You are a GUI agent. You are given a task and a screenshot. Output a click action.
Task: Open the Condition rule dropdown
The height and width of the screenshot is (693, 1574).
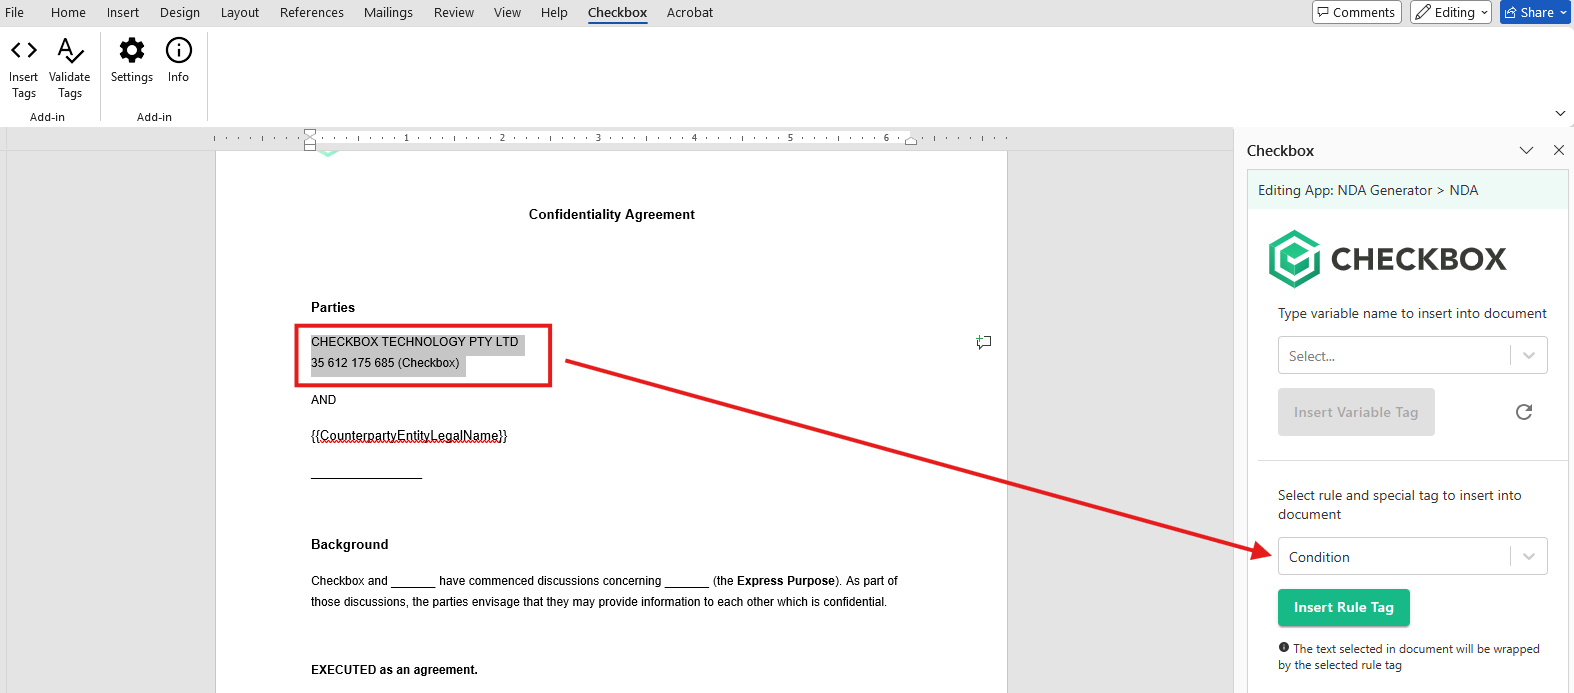tap(1412, 557)
